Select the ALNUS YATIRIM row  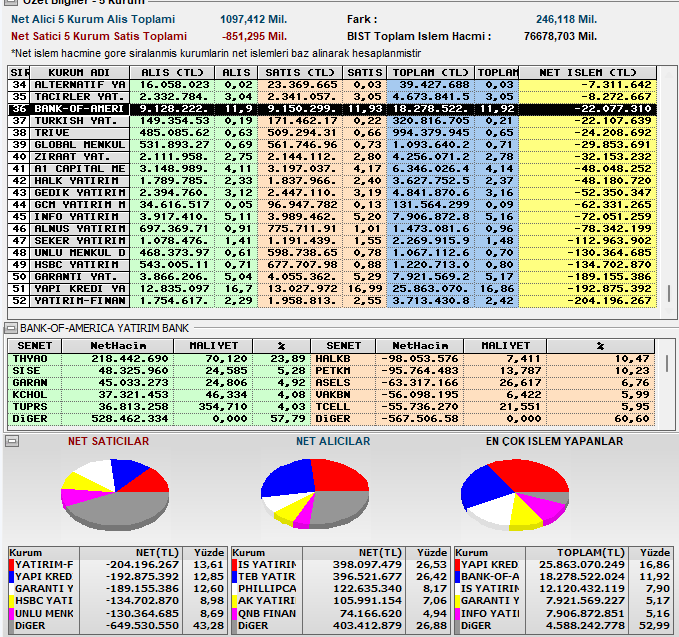point(332,229)
